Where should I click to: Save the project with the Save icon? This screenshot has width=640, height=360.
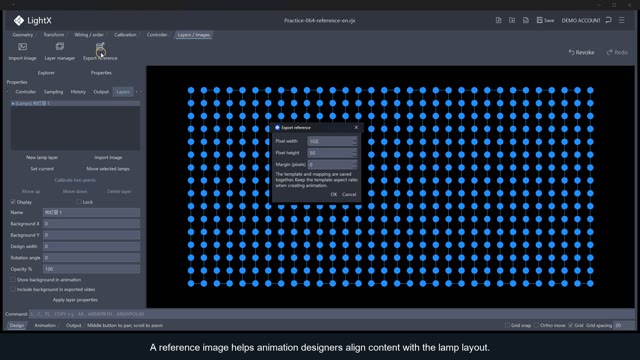545,20
